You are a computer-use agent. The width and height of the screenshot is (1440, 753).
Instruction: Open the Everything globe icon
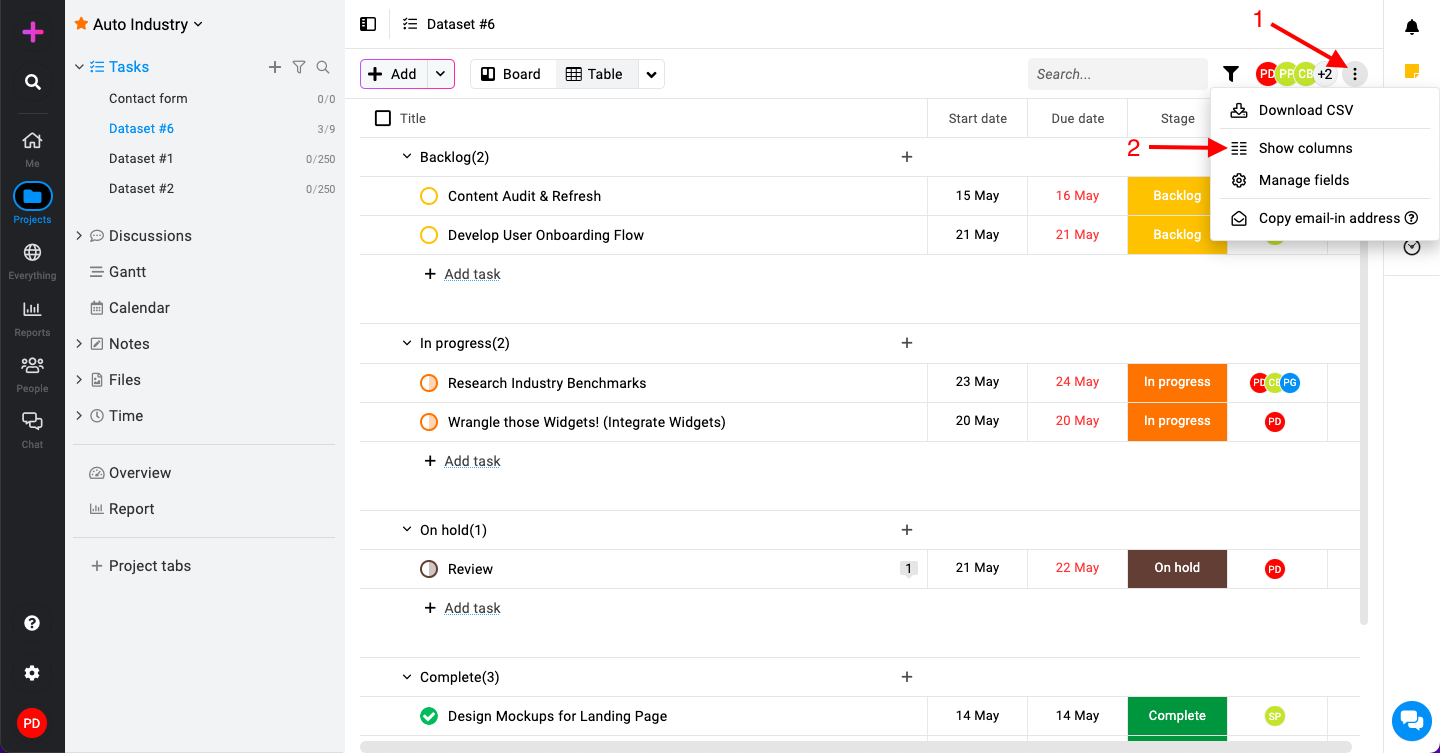(33, 253)
